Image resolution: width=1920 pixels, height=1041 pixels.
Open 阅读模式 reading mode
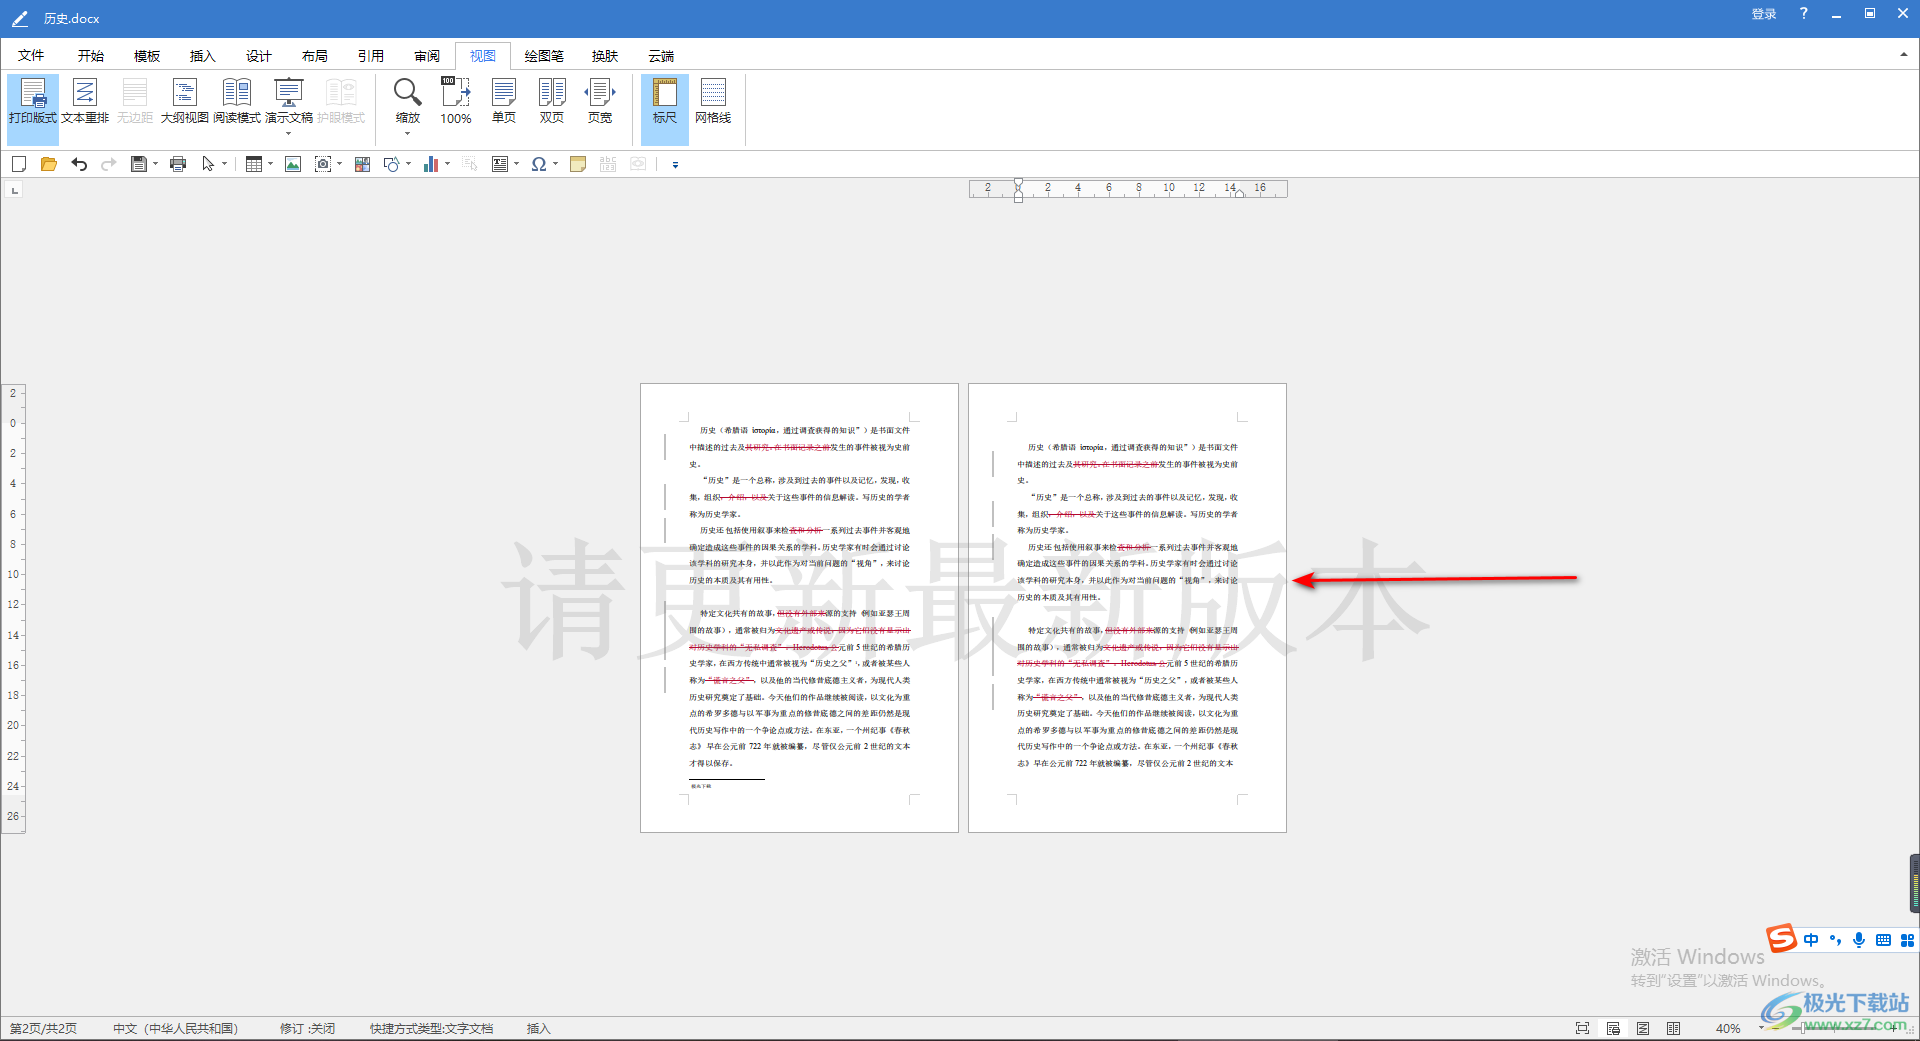click(x=237, y=102)
